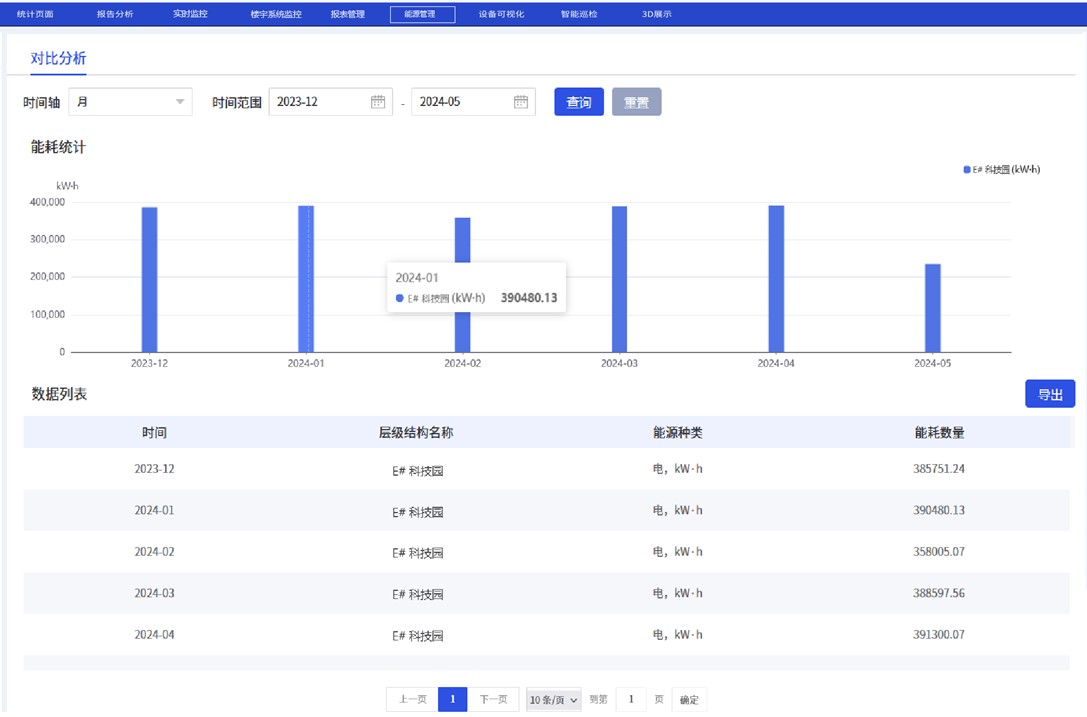Switch to 楼宇系统监控 menu
This screenshot has width=1087, height=717.
(276, 15)
